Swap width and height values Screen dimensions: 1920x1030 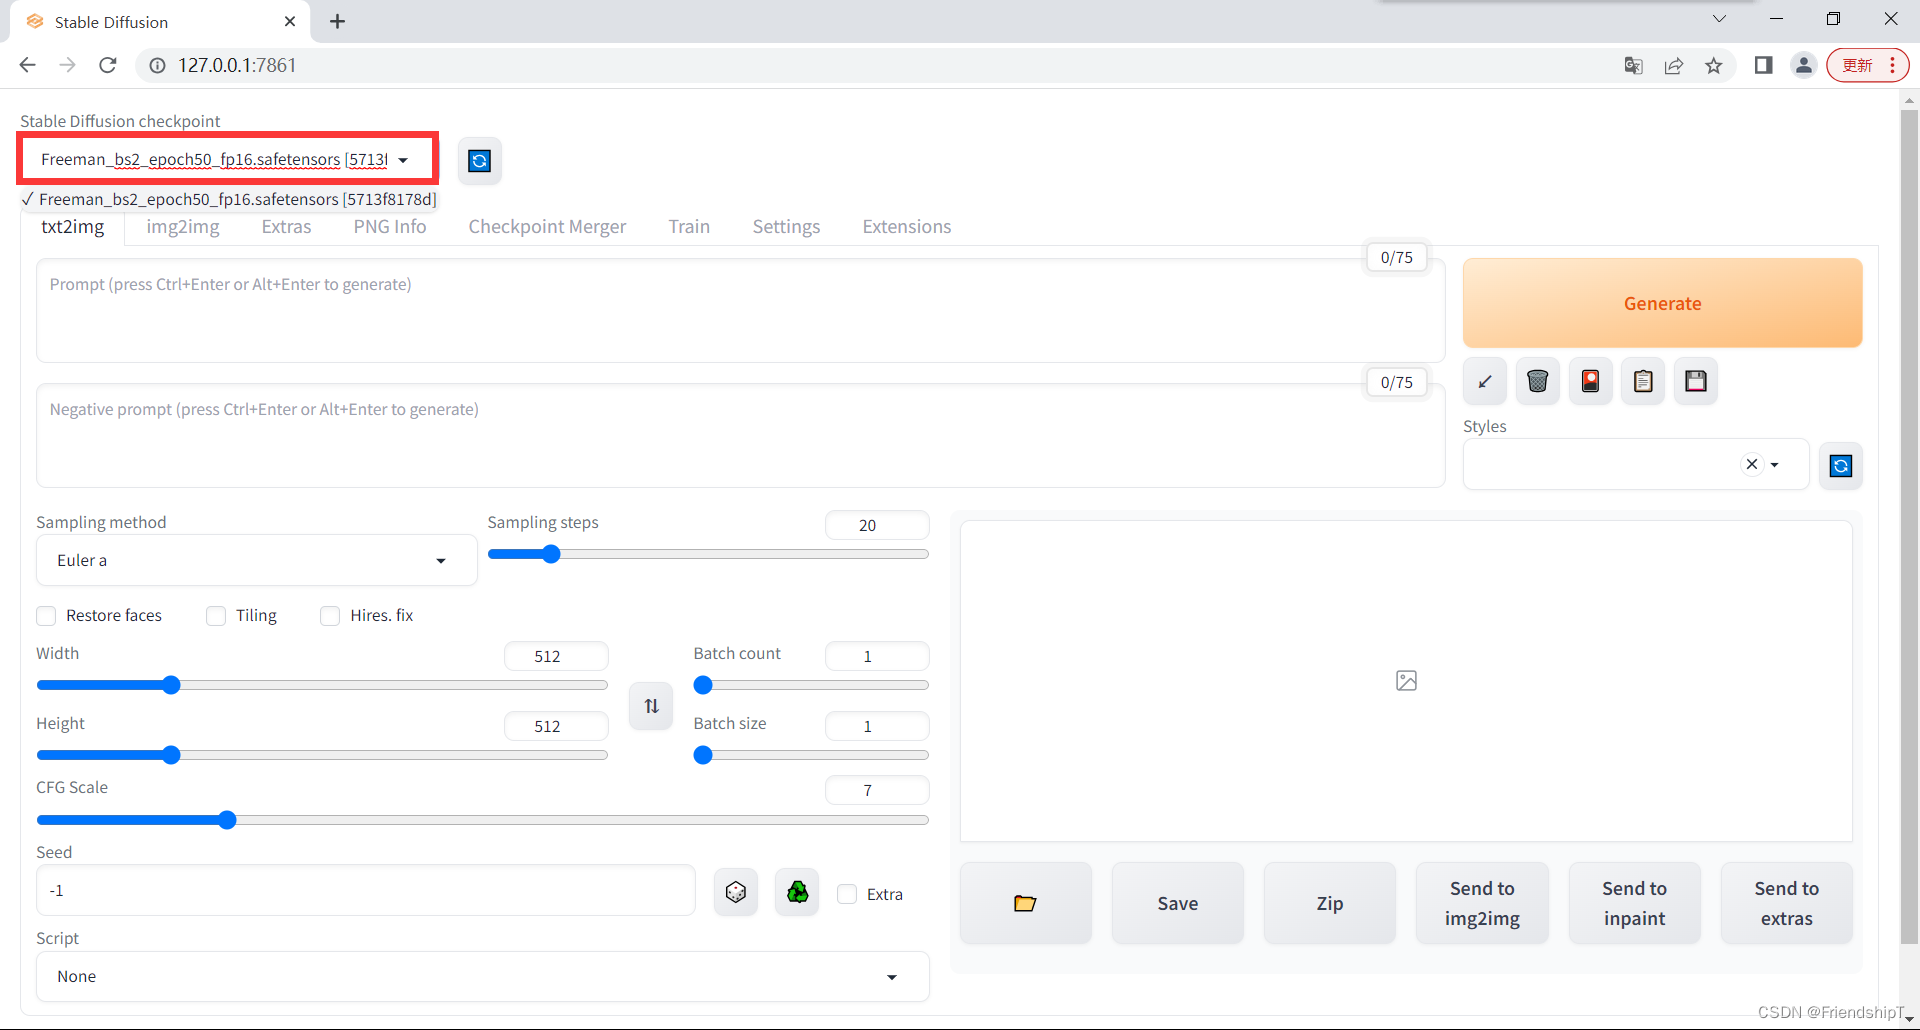[651, 706]
